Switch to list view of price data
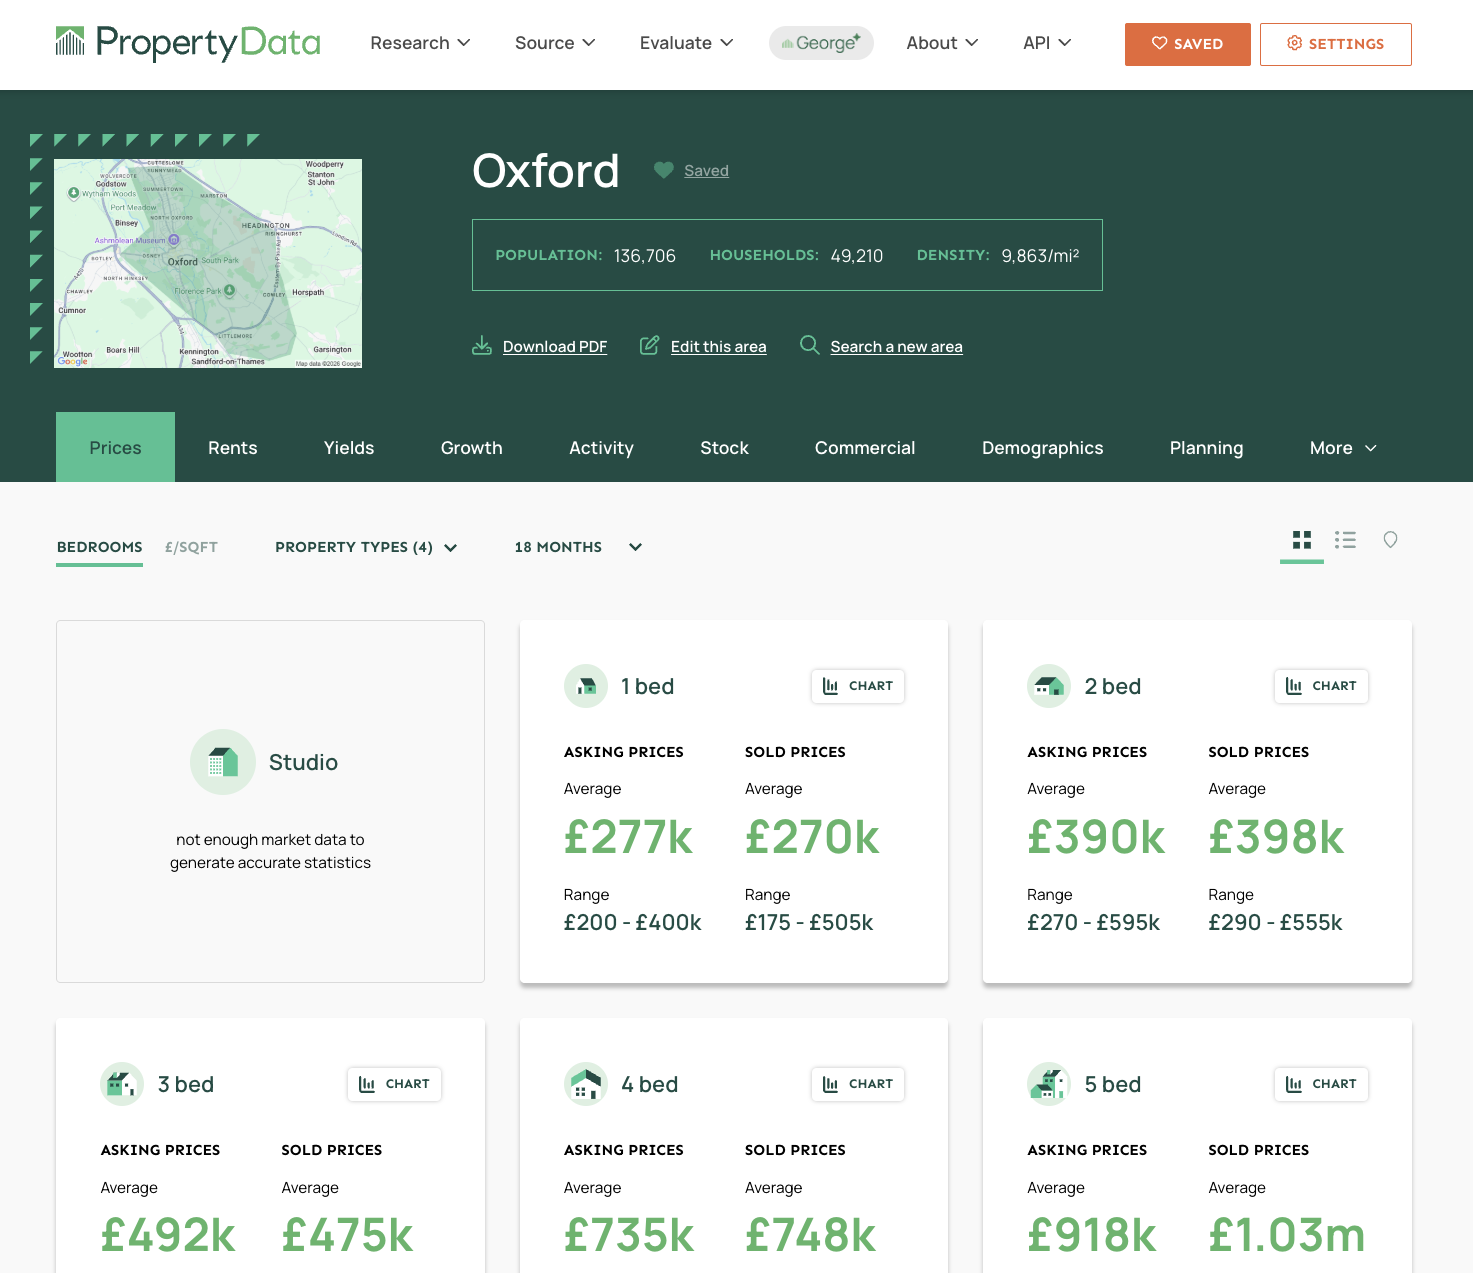Viewport: 1473px width, 1273px height. (1345, 540)
